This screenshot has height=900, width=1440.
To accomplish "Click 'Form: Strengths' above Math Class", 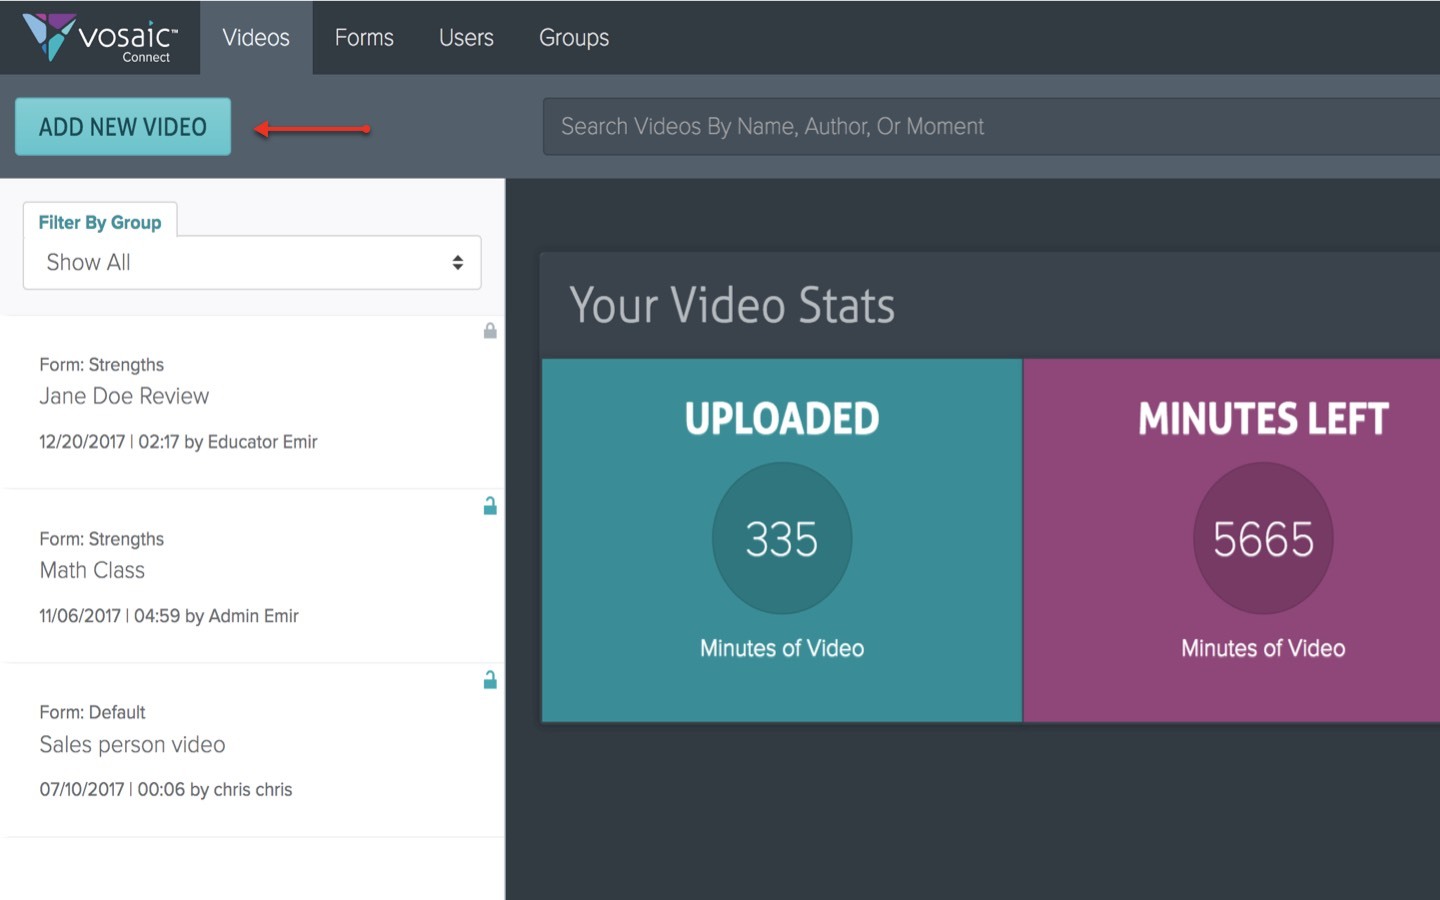I will pos(101,539).
